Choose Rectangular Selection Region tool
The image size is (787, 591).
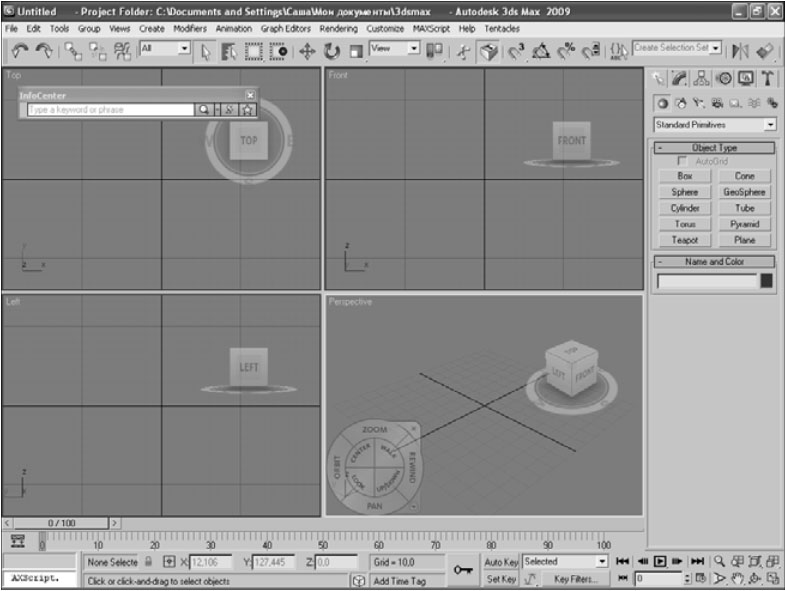click(253, 51)
